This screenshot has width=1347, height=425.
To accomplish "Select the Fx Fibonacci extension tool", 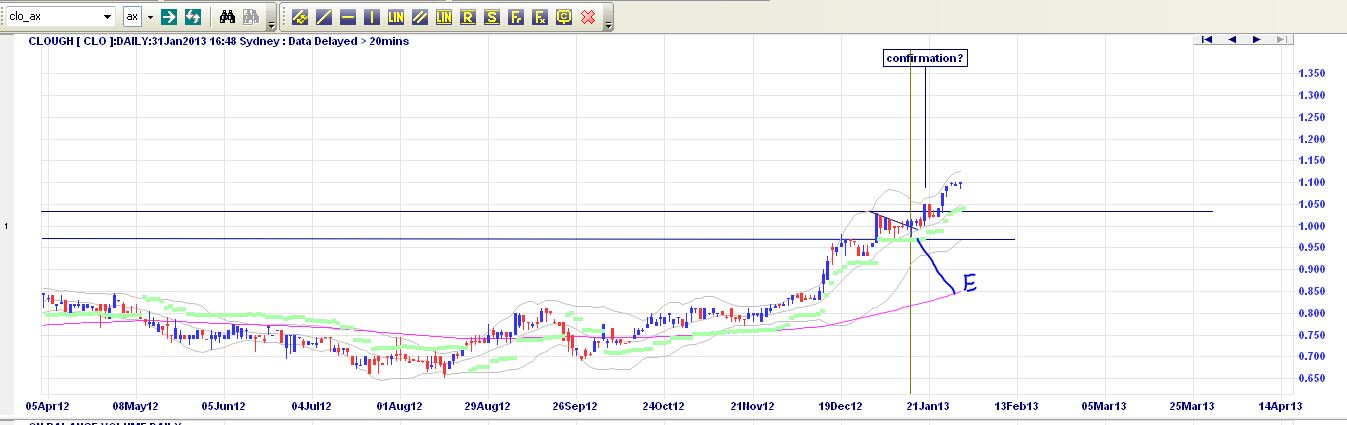I will click(x=540, y=17).
